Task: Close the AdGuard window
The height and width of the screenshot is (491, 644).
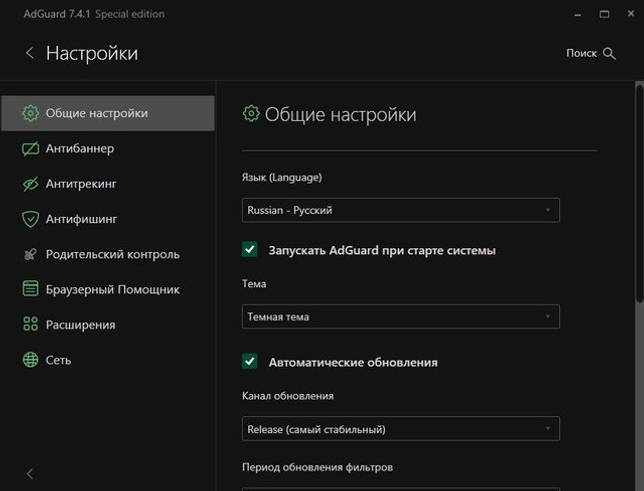Action: click(631, 14)
